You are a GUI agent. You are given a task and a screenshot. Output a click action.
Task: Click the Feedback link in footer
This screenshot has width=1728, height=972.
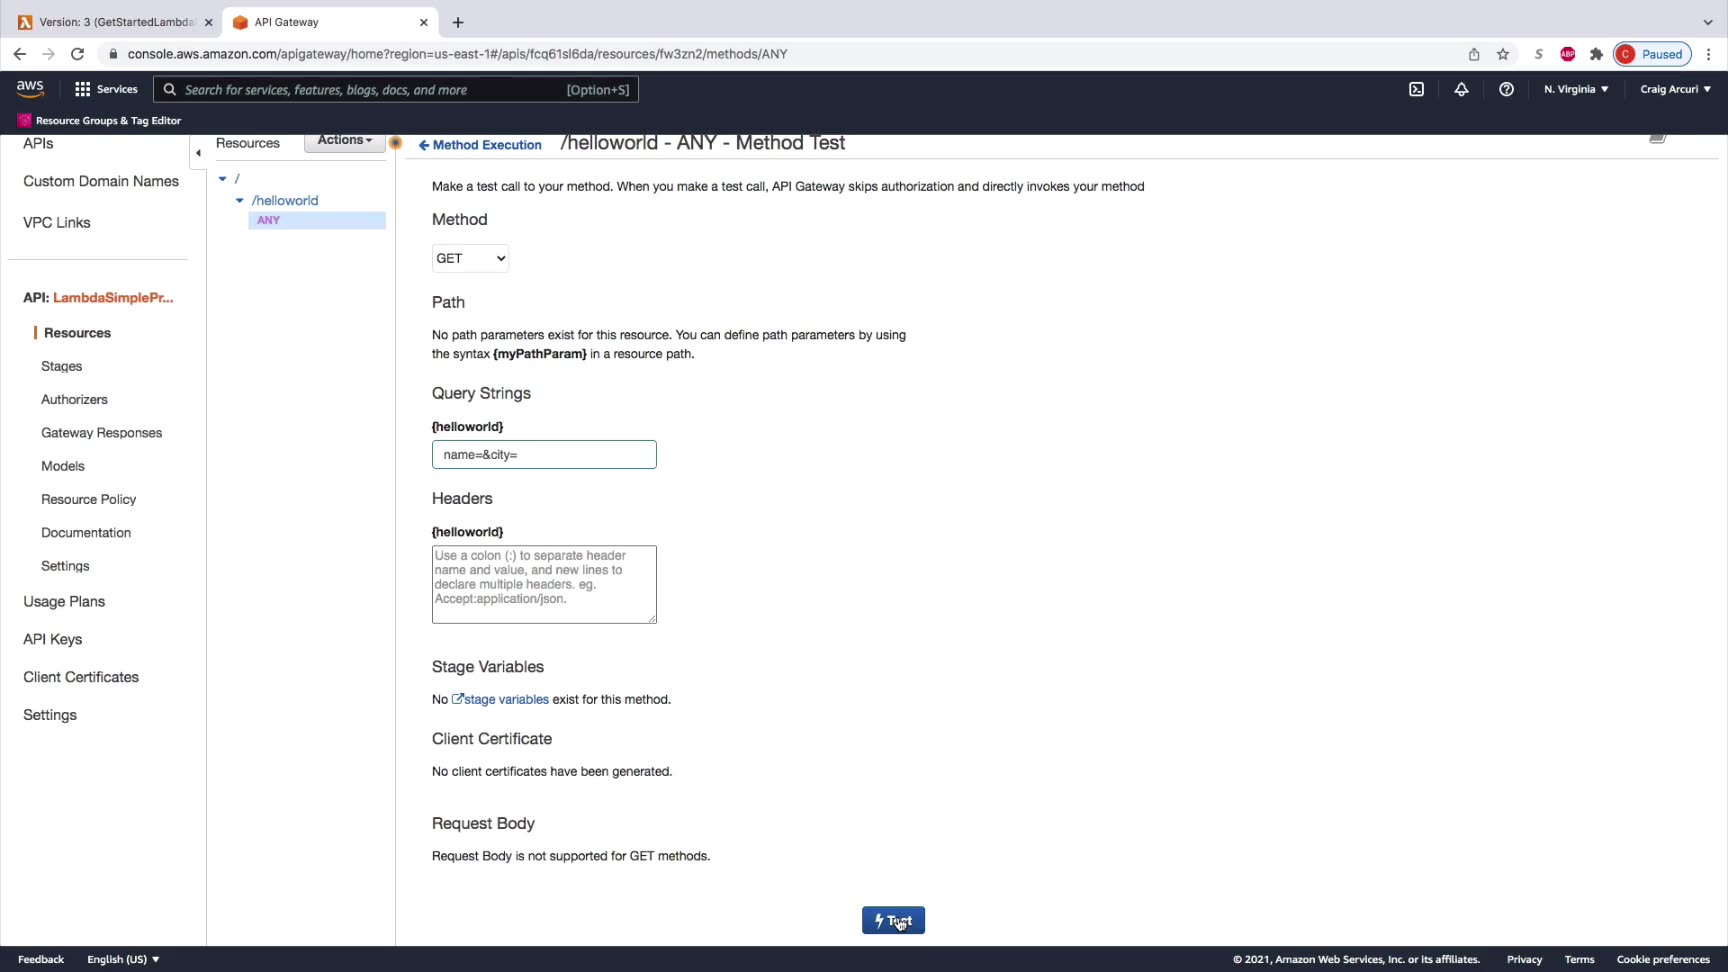pos(41,959)
